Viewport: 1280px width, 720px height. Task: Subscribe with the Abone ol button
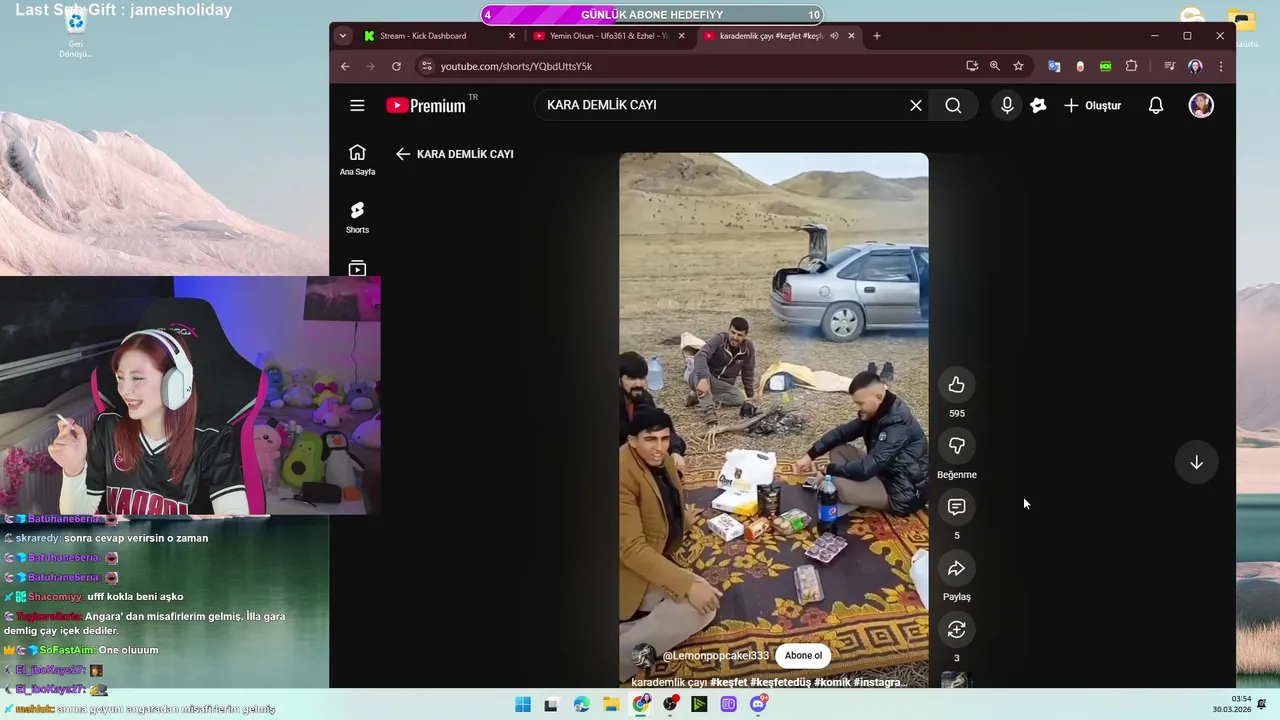pyautogui.click(x=803, y=656)
